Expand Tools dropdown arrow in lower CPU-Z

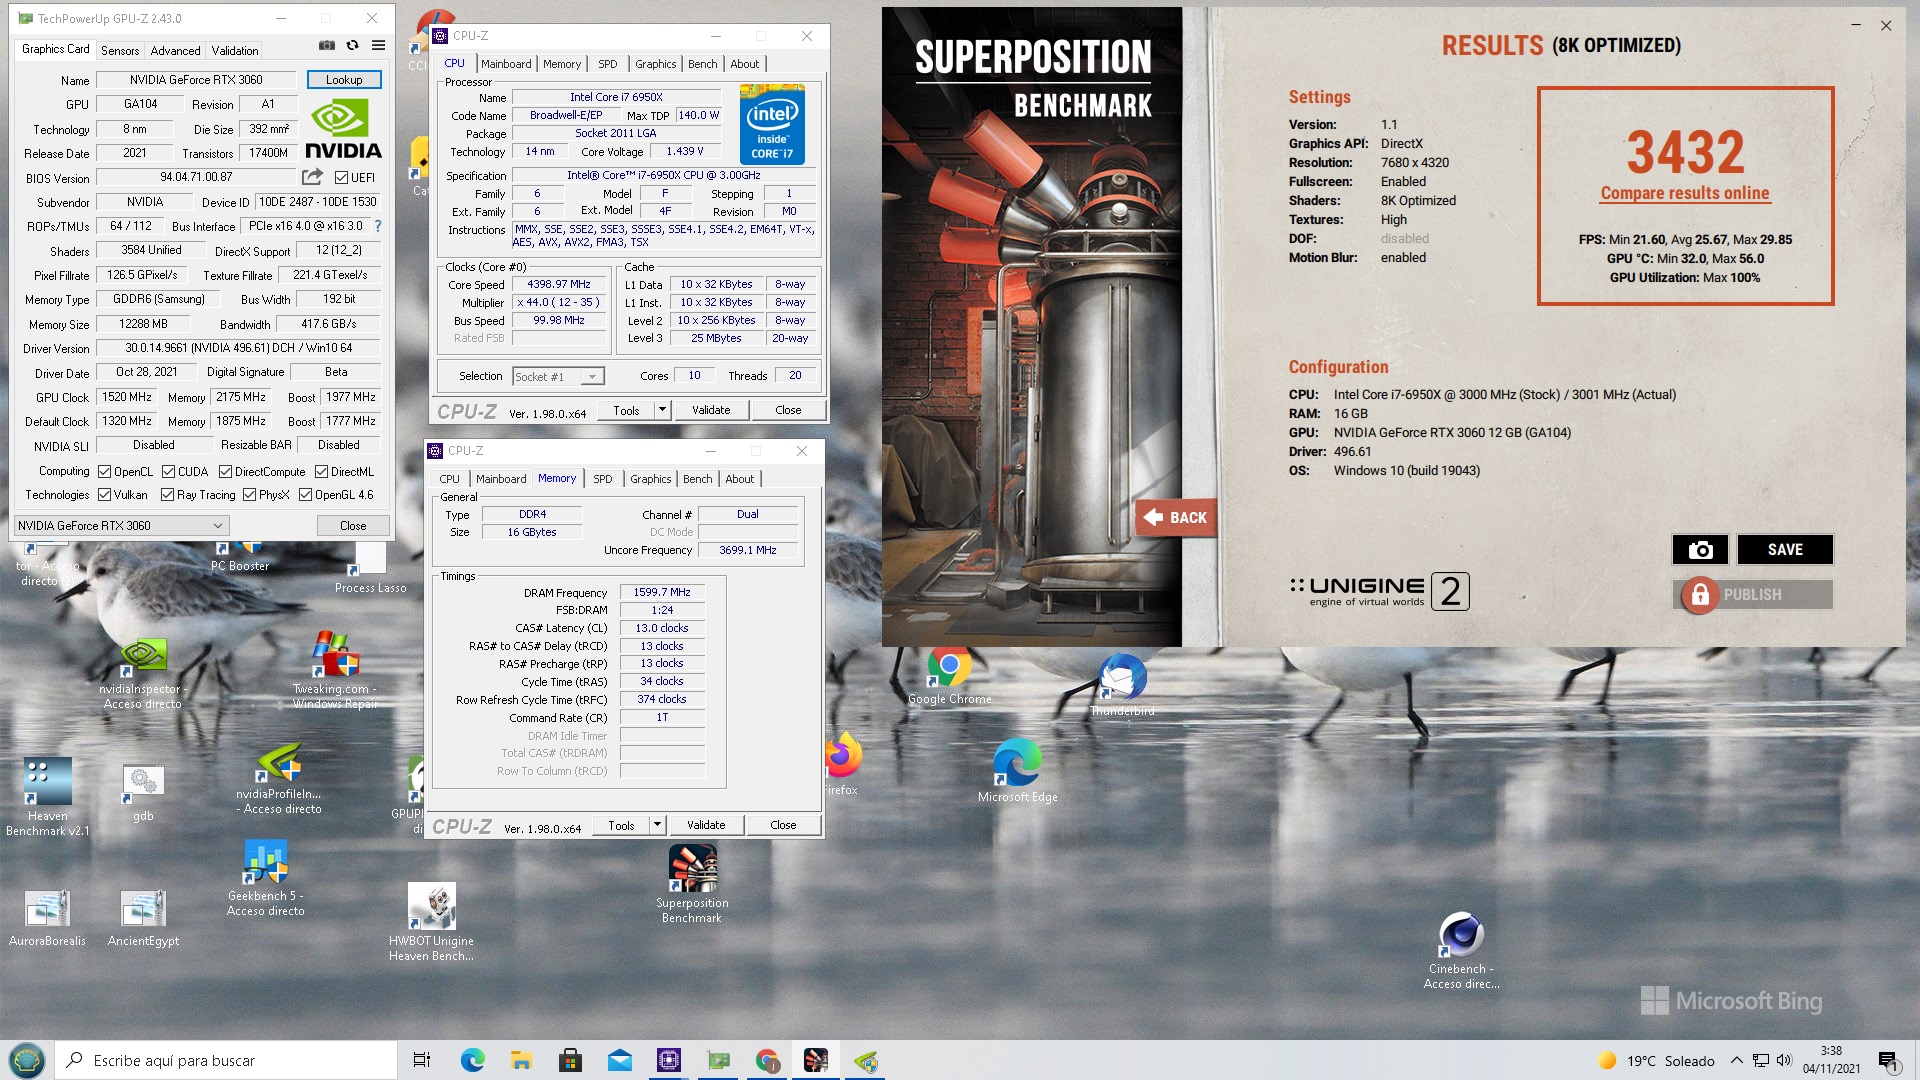click(x=656, y=825)
